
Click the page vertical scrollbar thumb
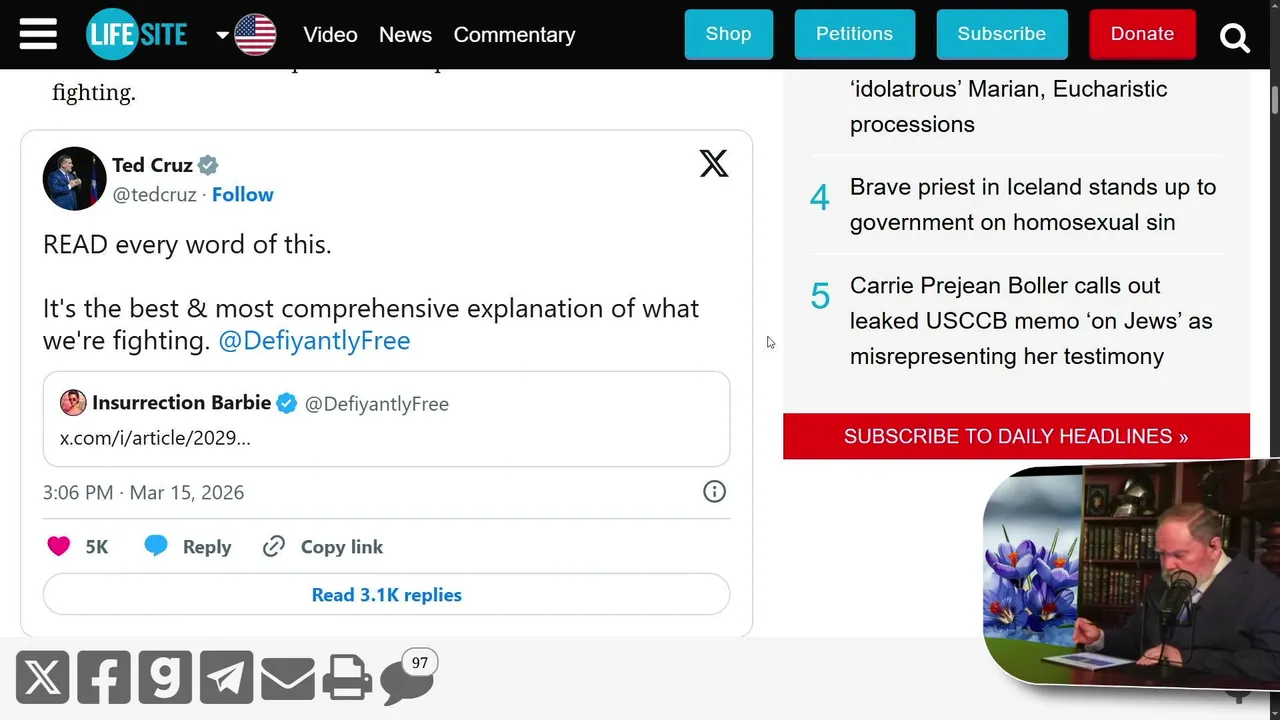[x=1275, y=101]
